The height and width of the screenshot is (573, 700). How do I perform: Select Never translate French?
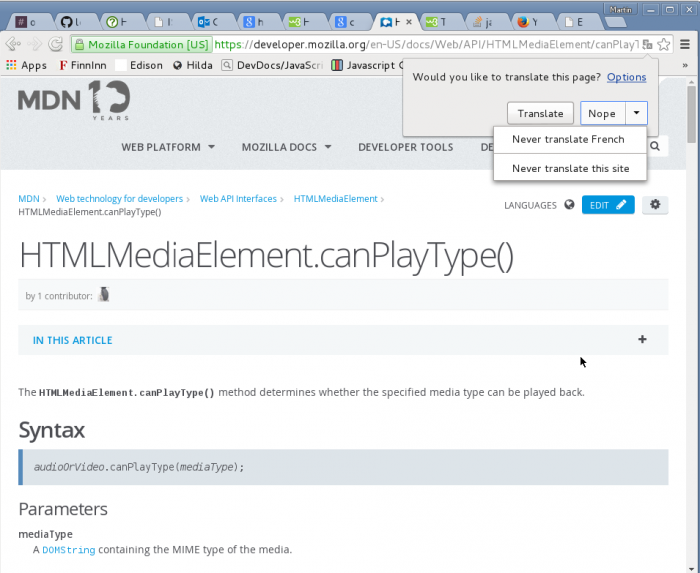click(568, 139)
